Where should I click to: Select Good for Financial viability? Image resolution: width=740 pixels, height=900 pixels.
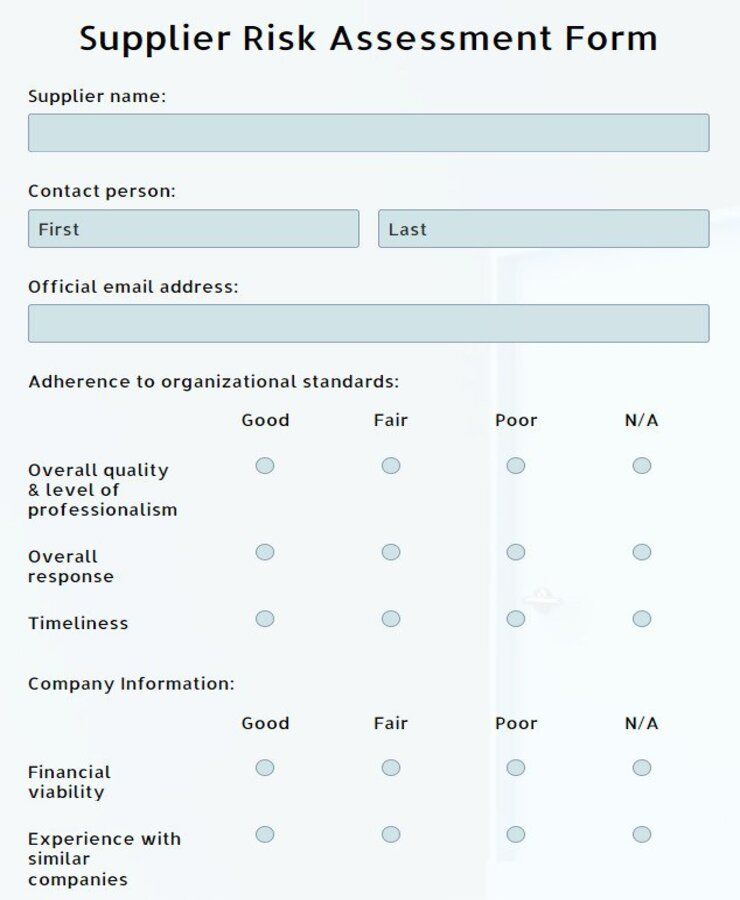264,767
